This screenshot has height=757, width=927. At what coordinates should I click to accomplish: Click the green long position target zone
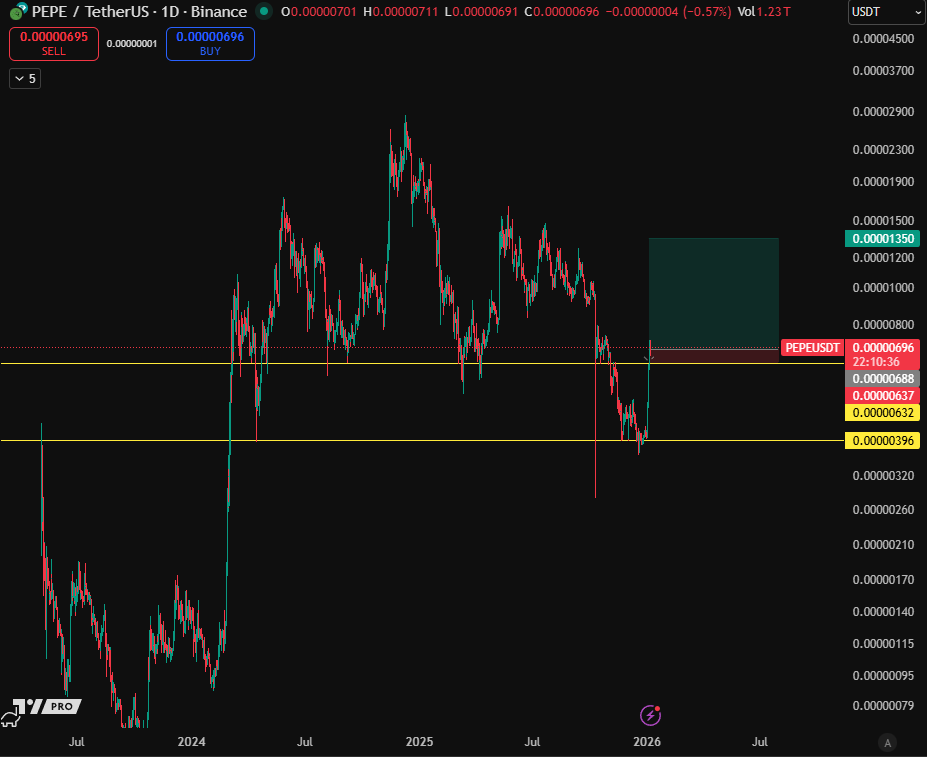[x=714, y=293]
